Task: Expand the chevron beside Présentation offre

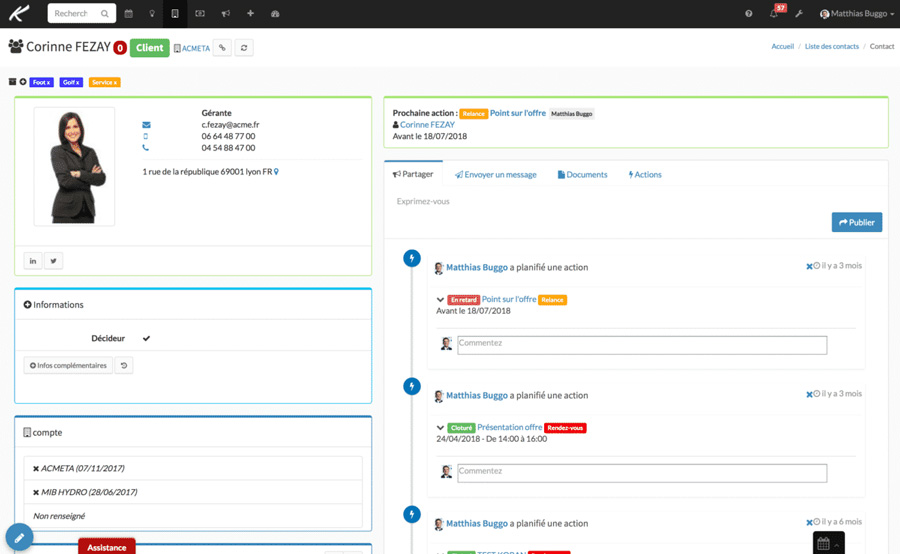Action: point(440,428)
